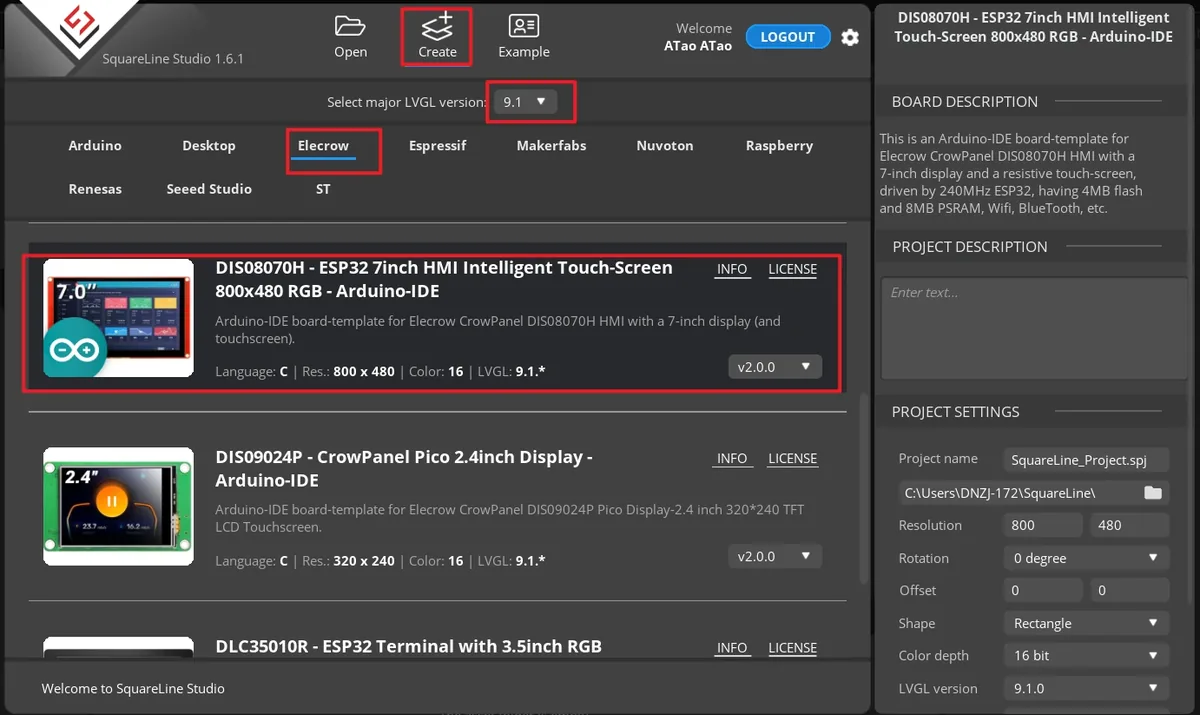Screen dimensions: 1200x715
Task: Click the Open folder icon
Action: [x=350, y=26]
